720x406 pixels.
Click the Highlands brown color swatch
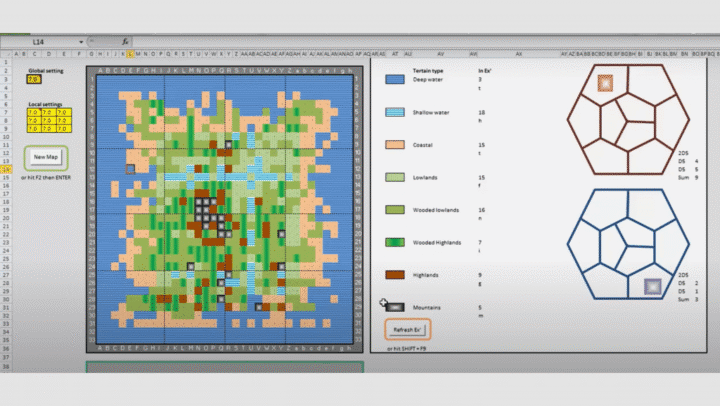coord(395,275)
